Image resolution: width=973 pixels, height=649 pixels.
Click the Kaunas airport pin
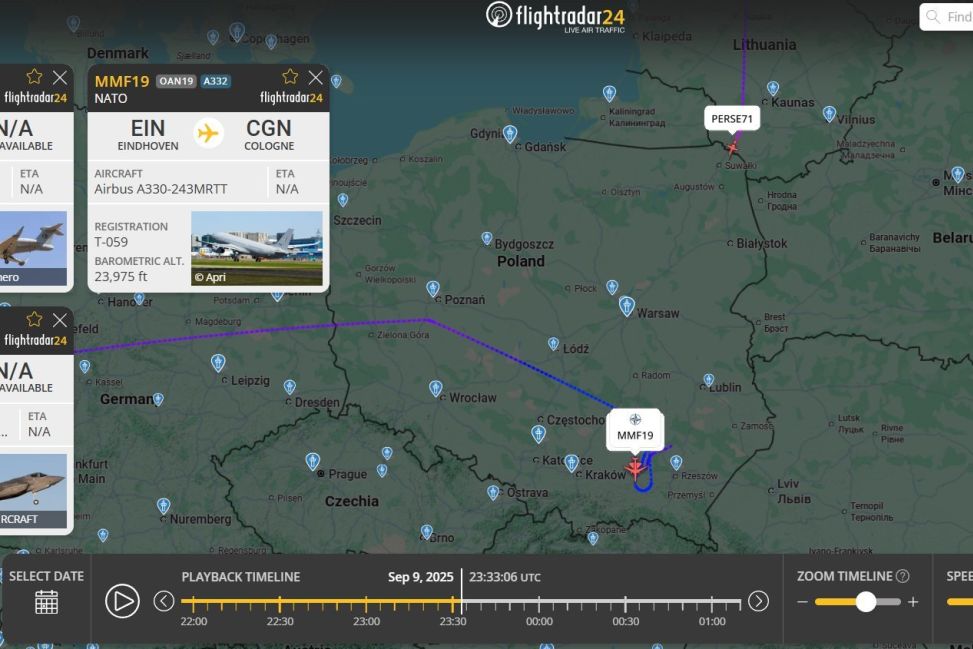pyautogui.click(x=773, y=89)
